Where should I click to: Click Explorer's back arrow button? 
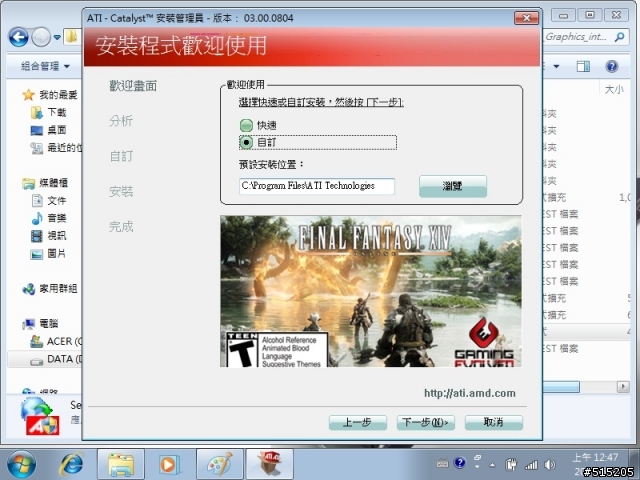tap(18, 38)
